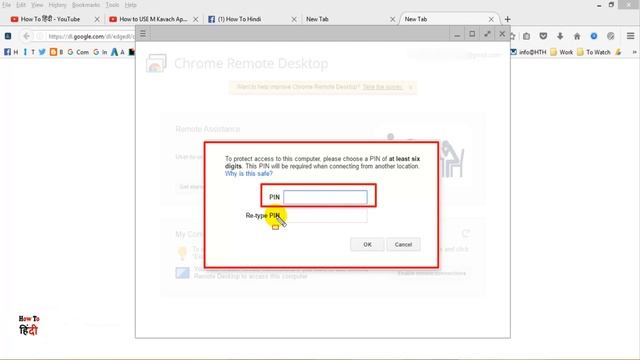The image size is (640, 360).
Task: Switch to (1) How To Hindi Facebook tab
Action: click(252, 19)
